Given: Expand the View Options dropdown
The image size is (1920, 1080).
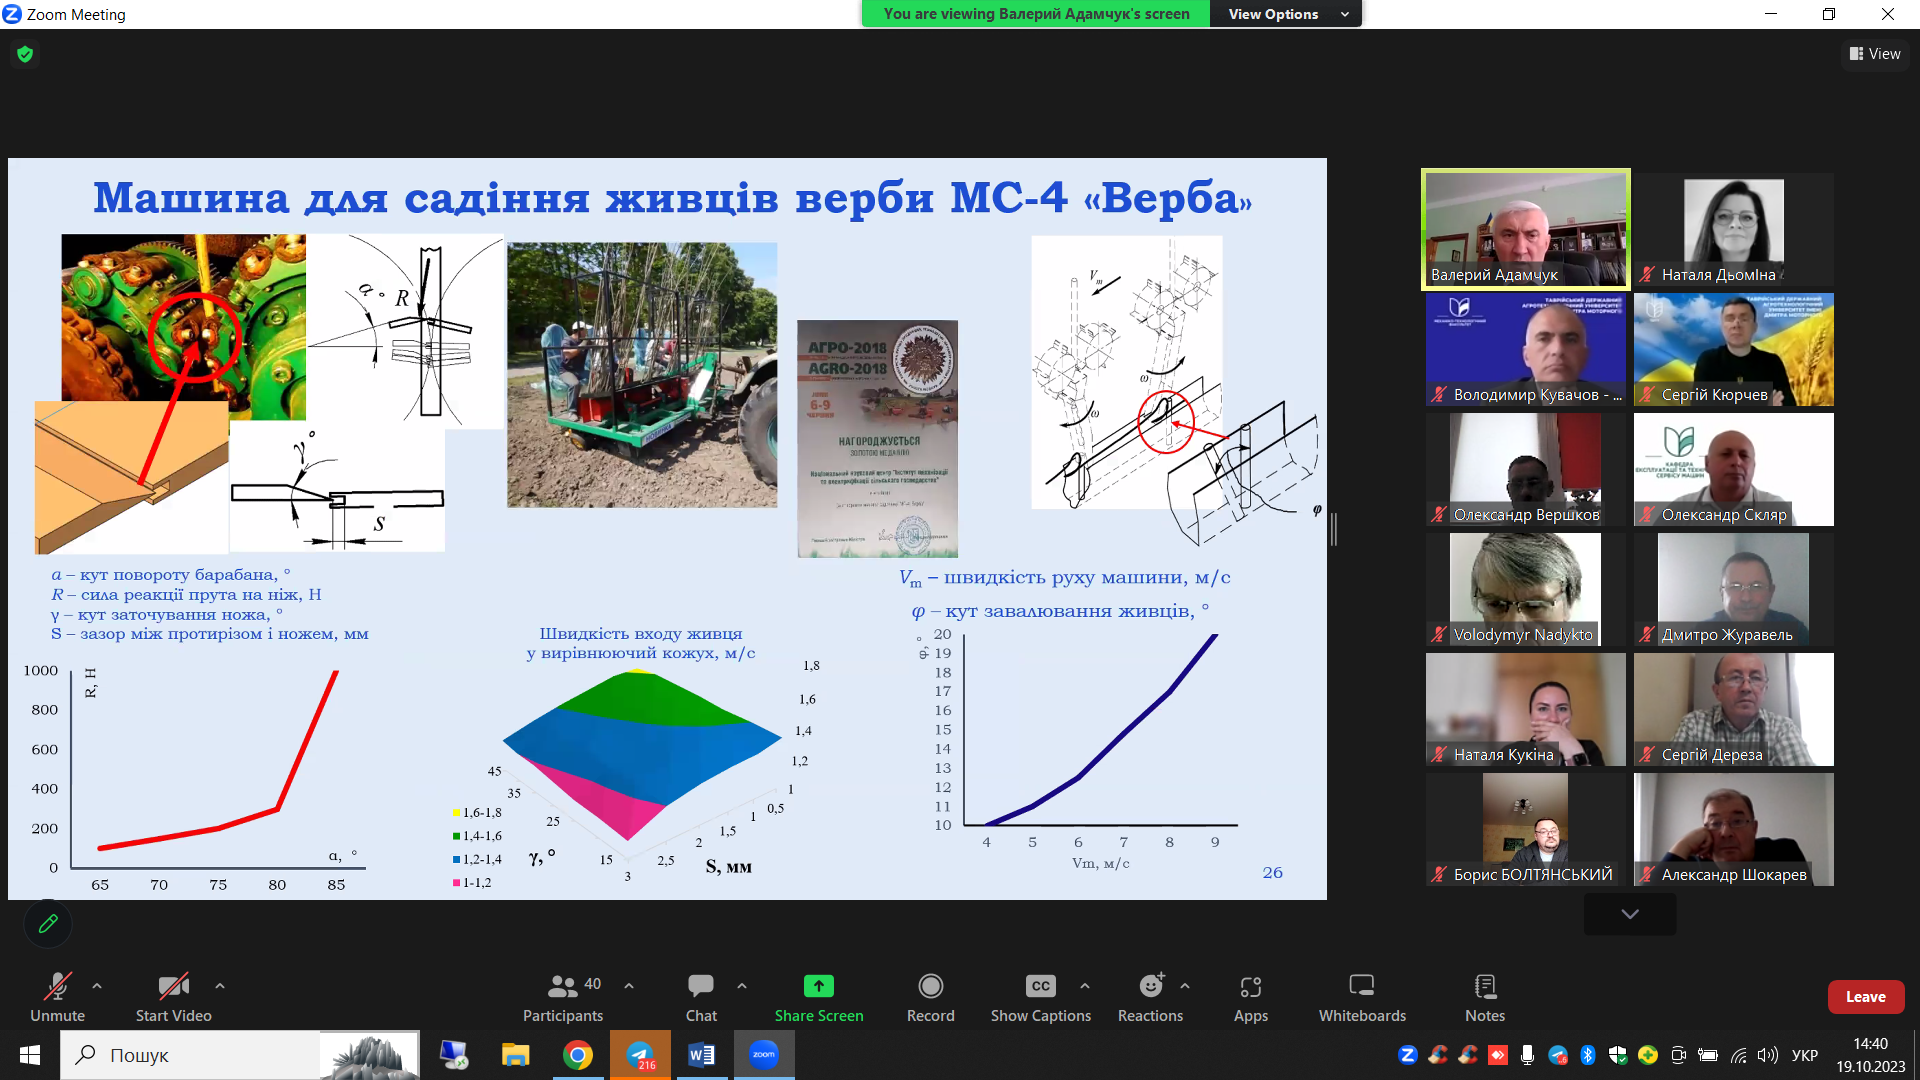Looking at the screenshot, I should tap(1286, 14).
